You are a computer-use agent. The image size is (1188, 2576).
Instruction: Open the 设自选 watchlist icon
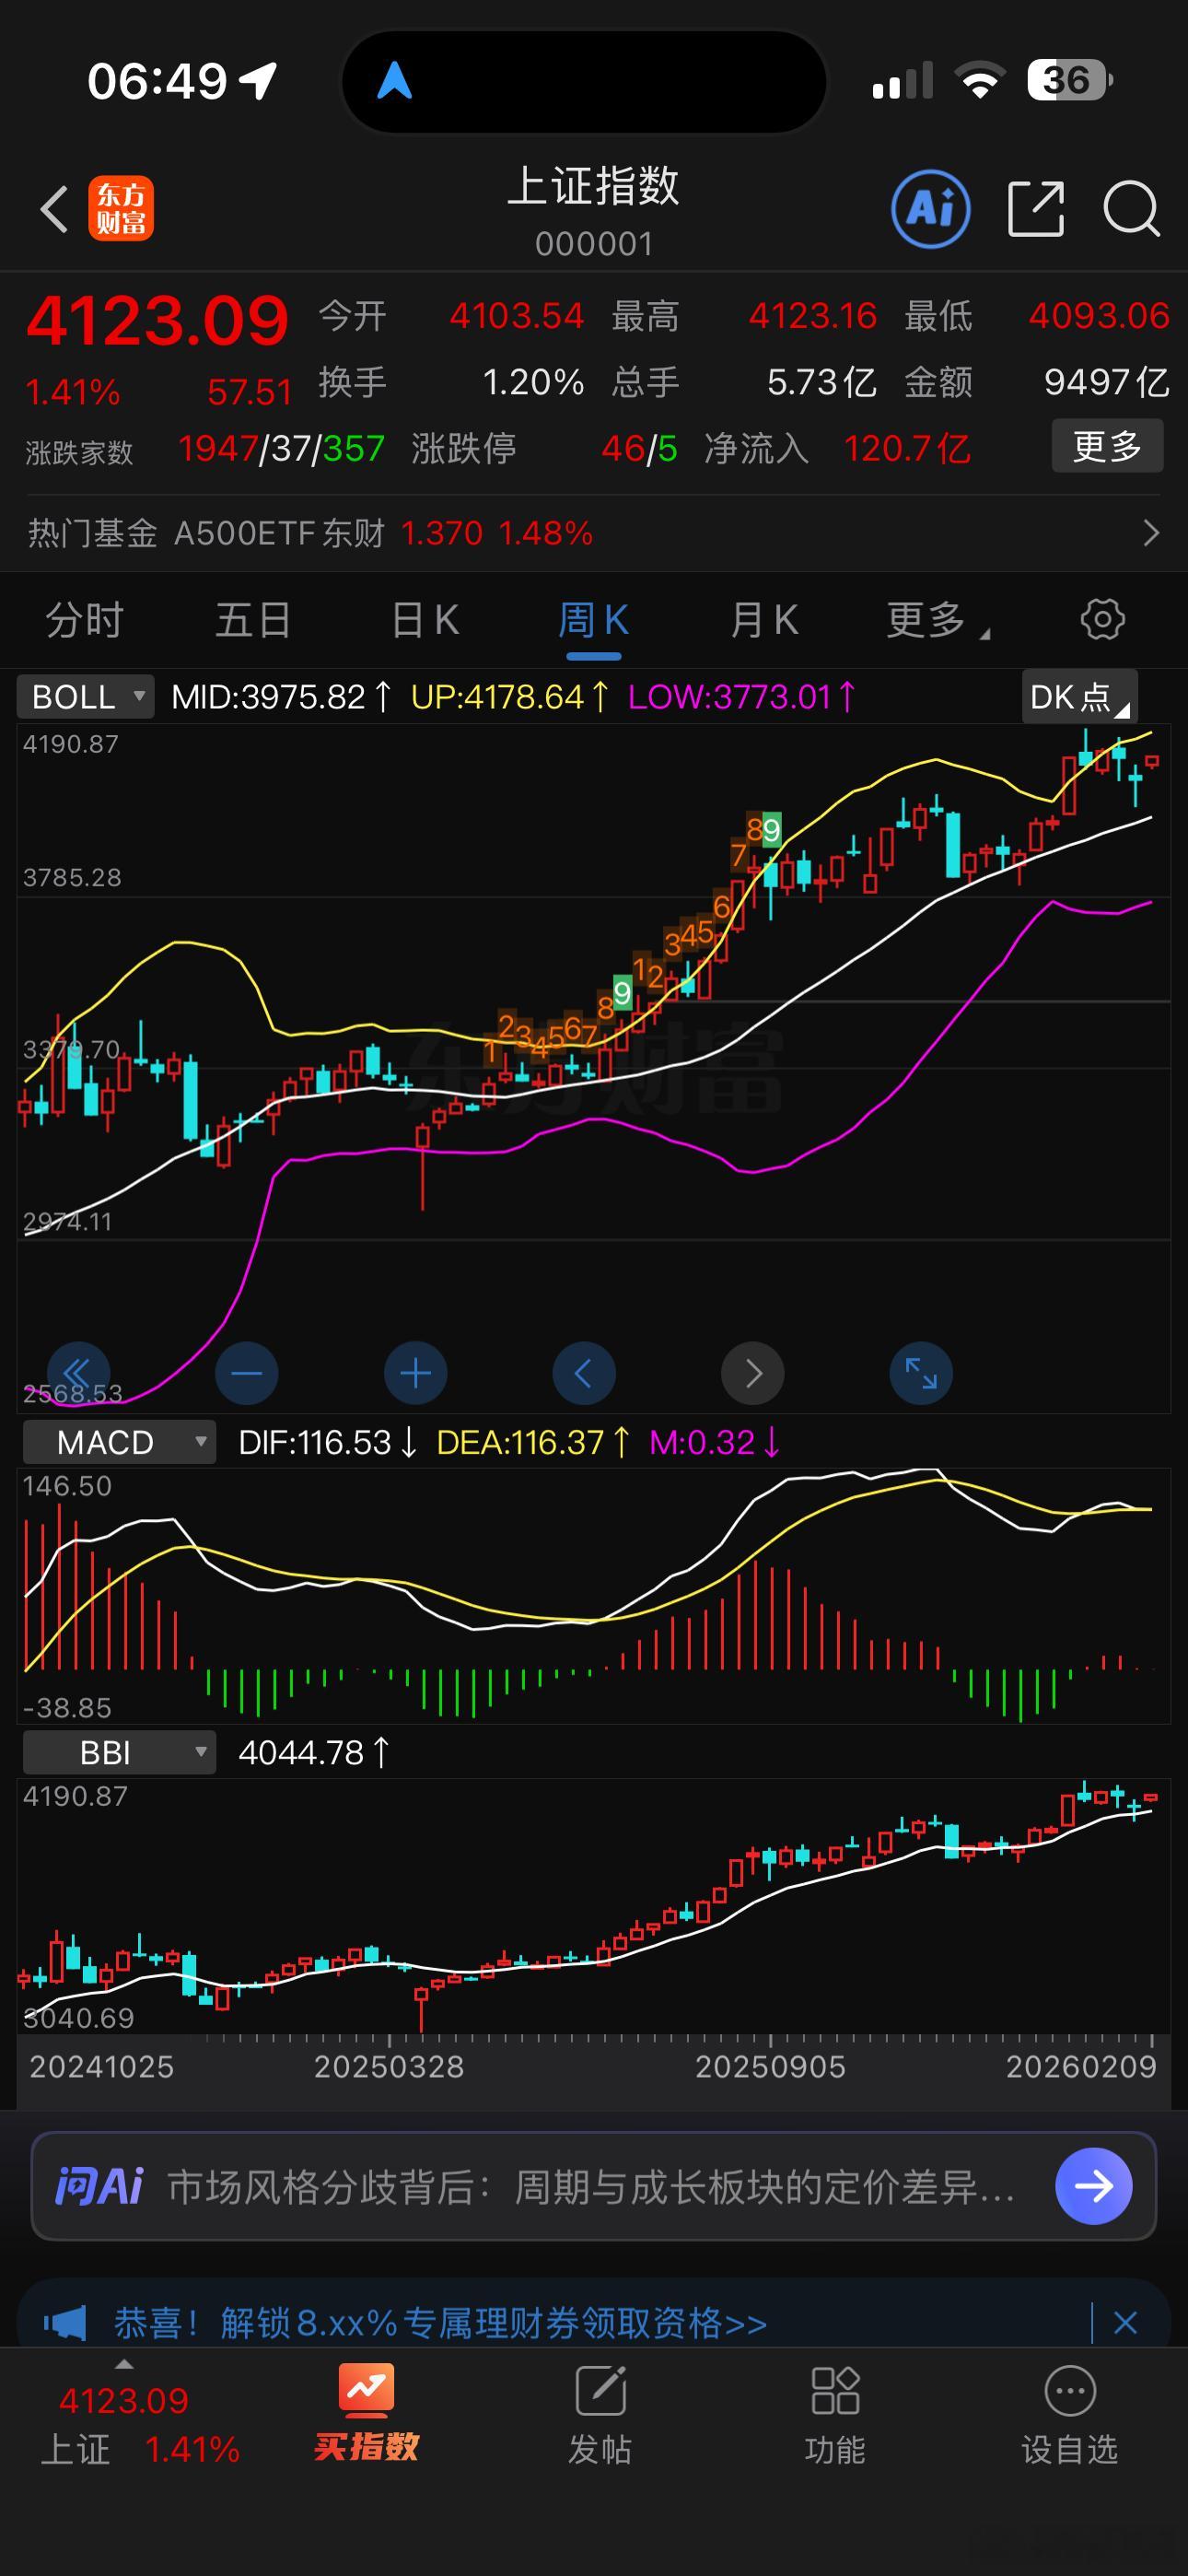1070,2415
